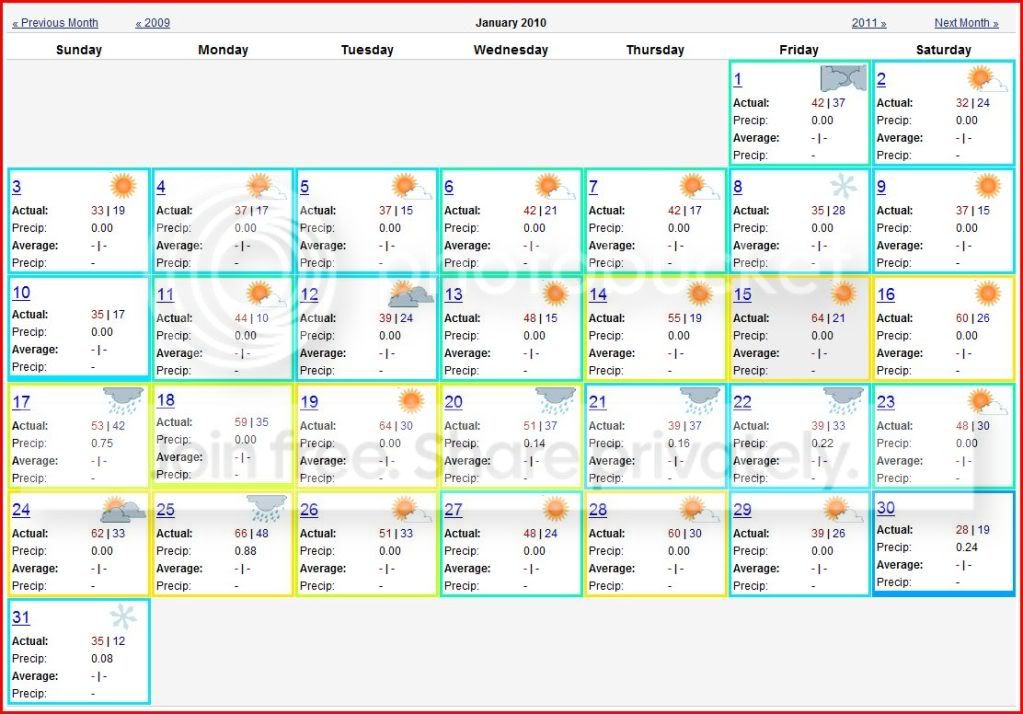Click the rain cloud icon on January 25

tap(267, 508)
